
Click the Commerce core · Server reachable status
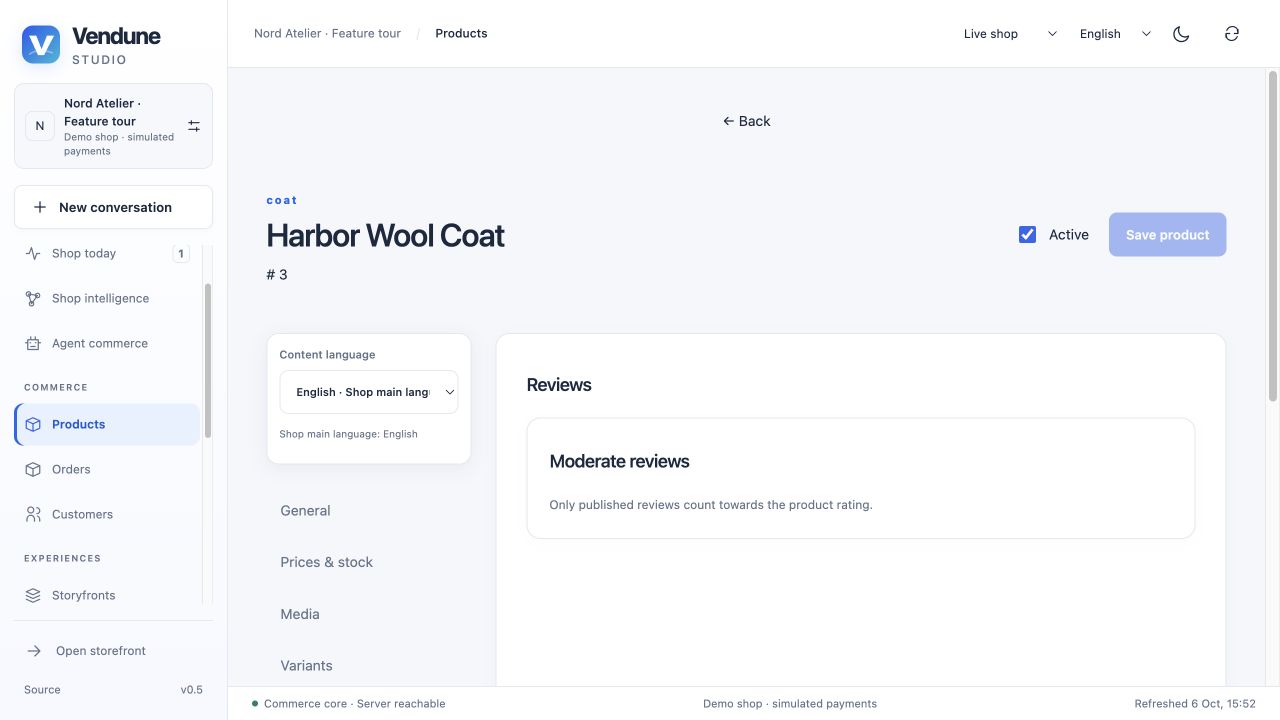pyautogui.click(x=349, y=704)
